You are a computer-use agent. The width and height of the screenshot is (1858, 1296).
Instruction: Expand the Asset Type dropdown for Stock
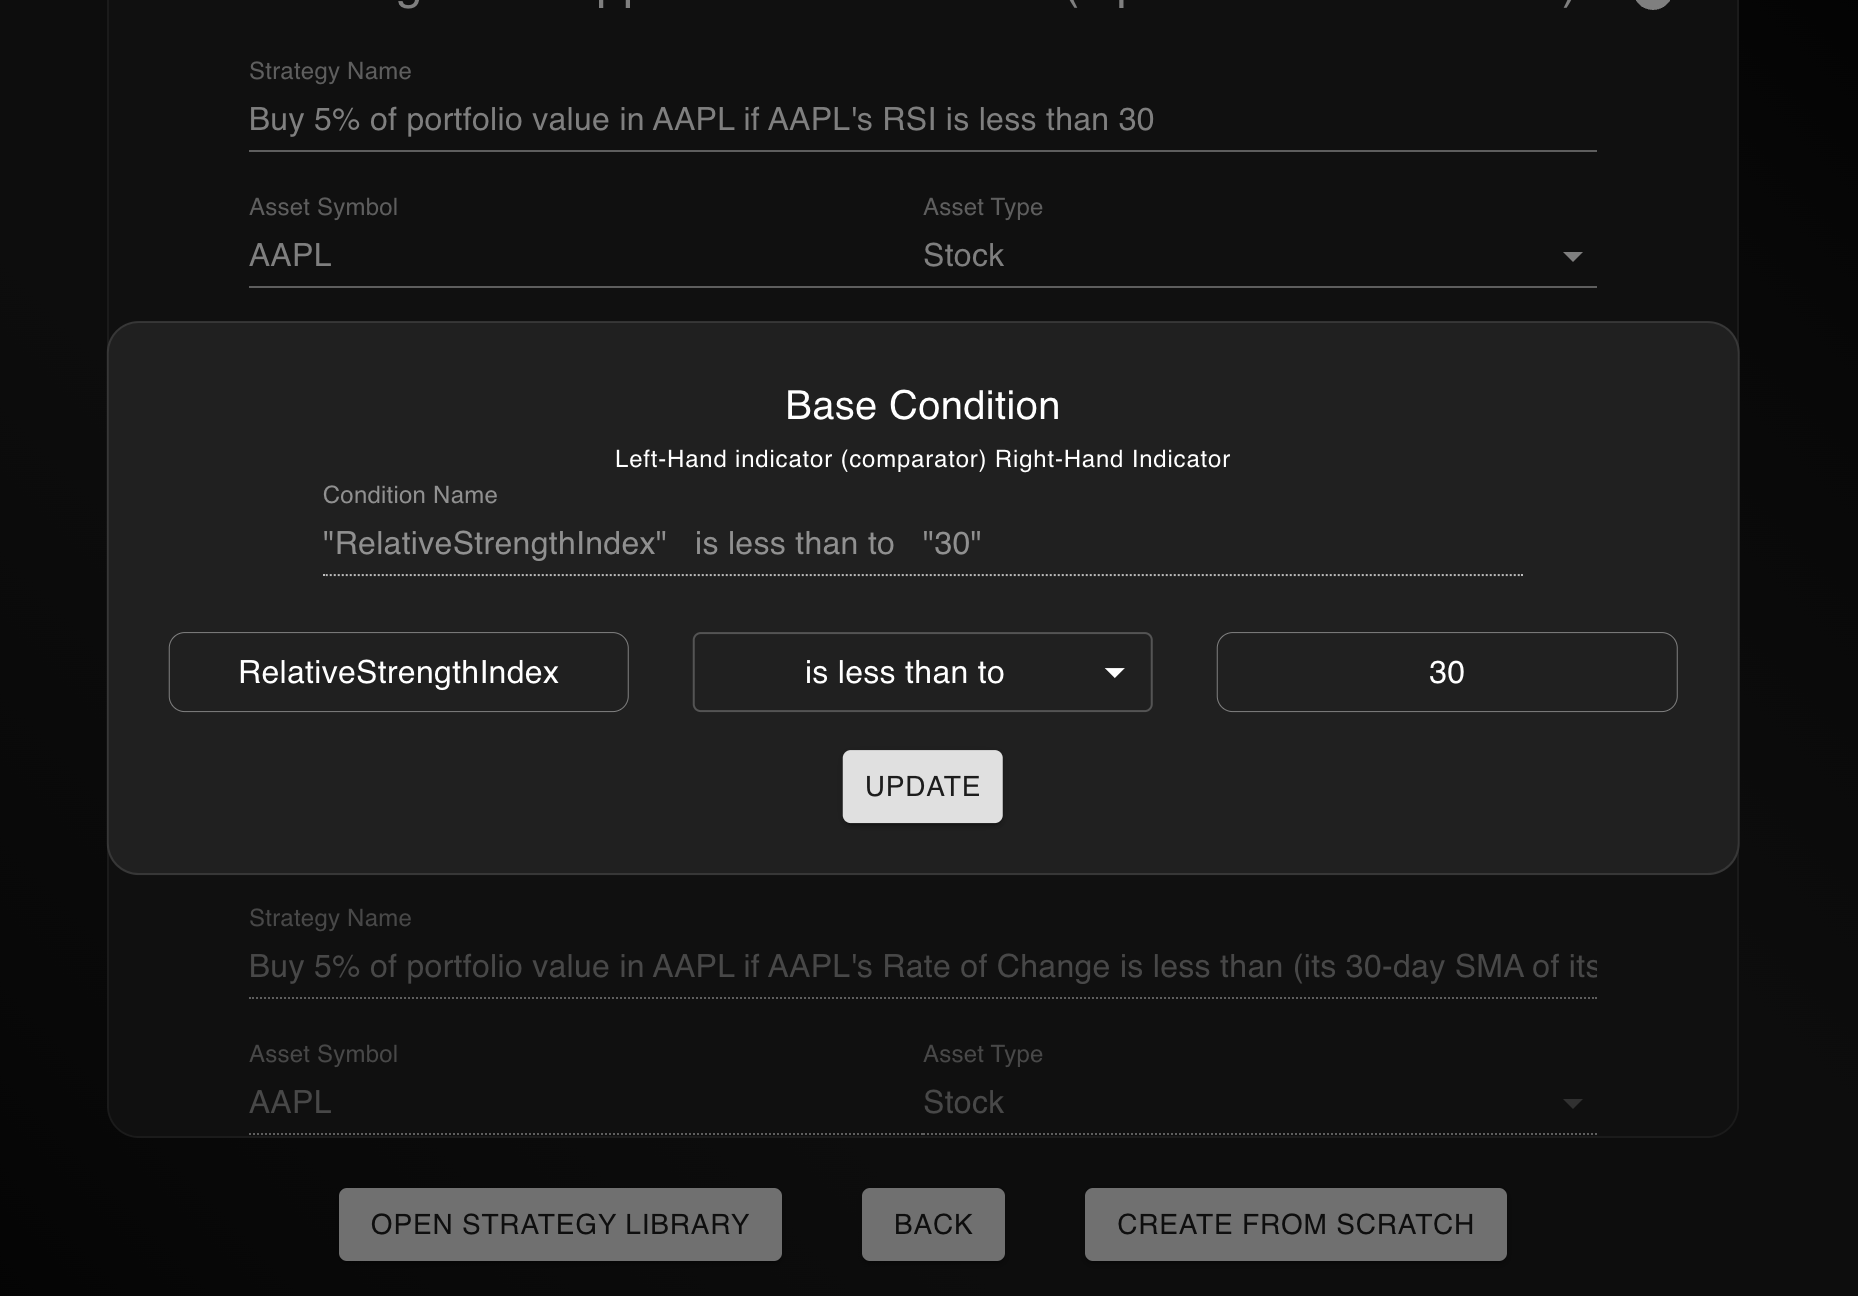[x=1572, y=256]
